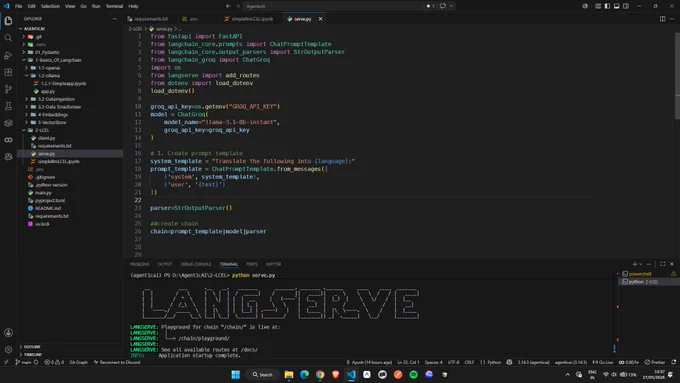680x383 pixels.
Task: Click the Prettier status bar item
Action: (x=655, y=362)
